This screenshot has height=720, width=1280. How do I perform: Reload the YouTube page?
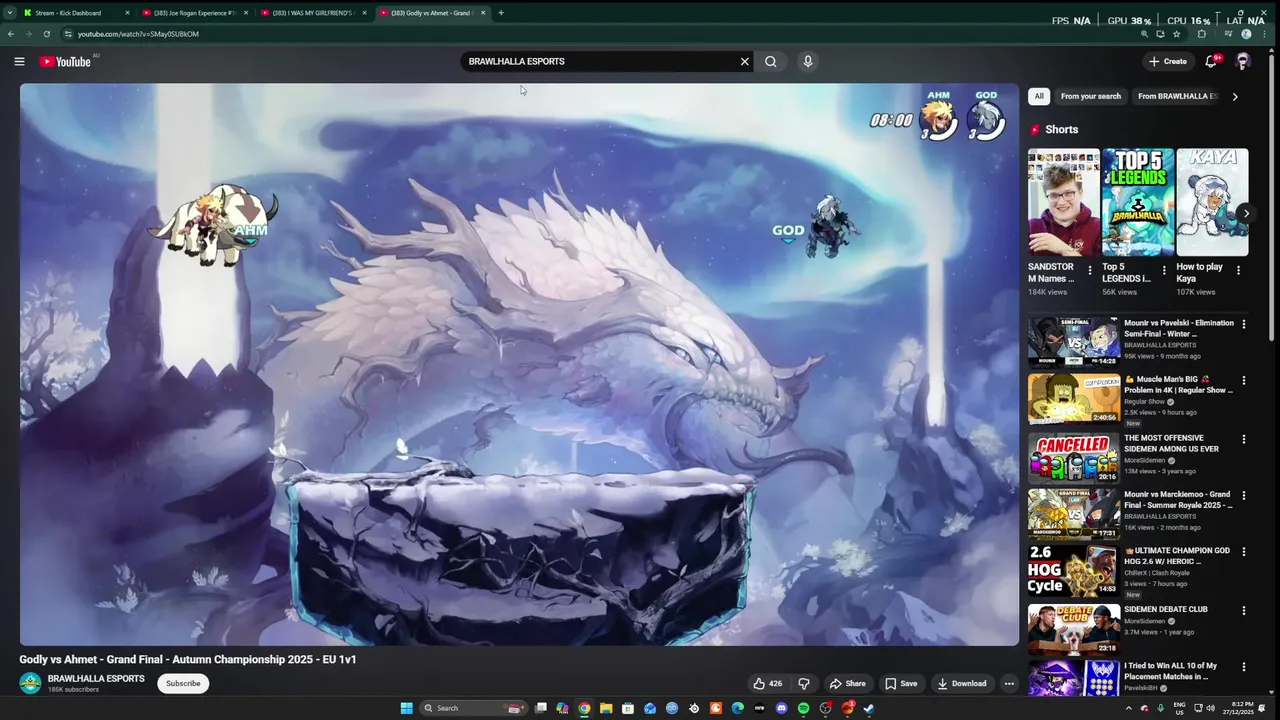point(46,34)
